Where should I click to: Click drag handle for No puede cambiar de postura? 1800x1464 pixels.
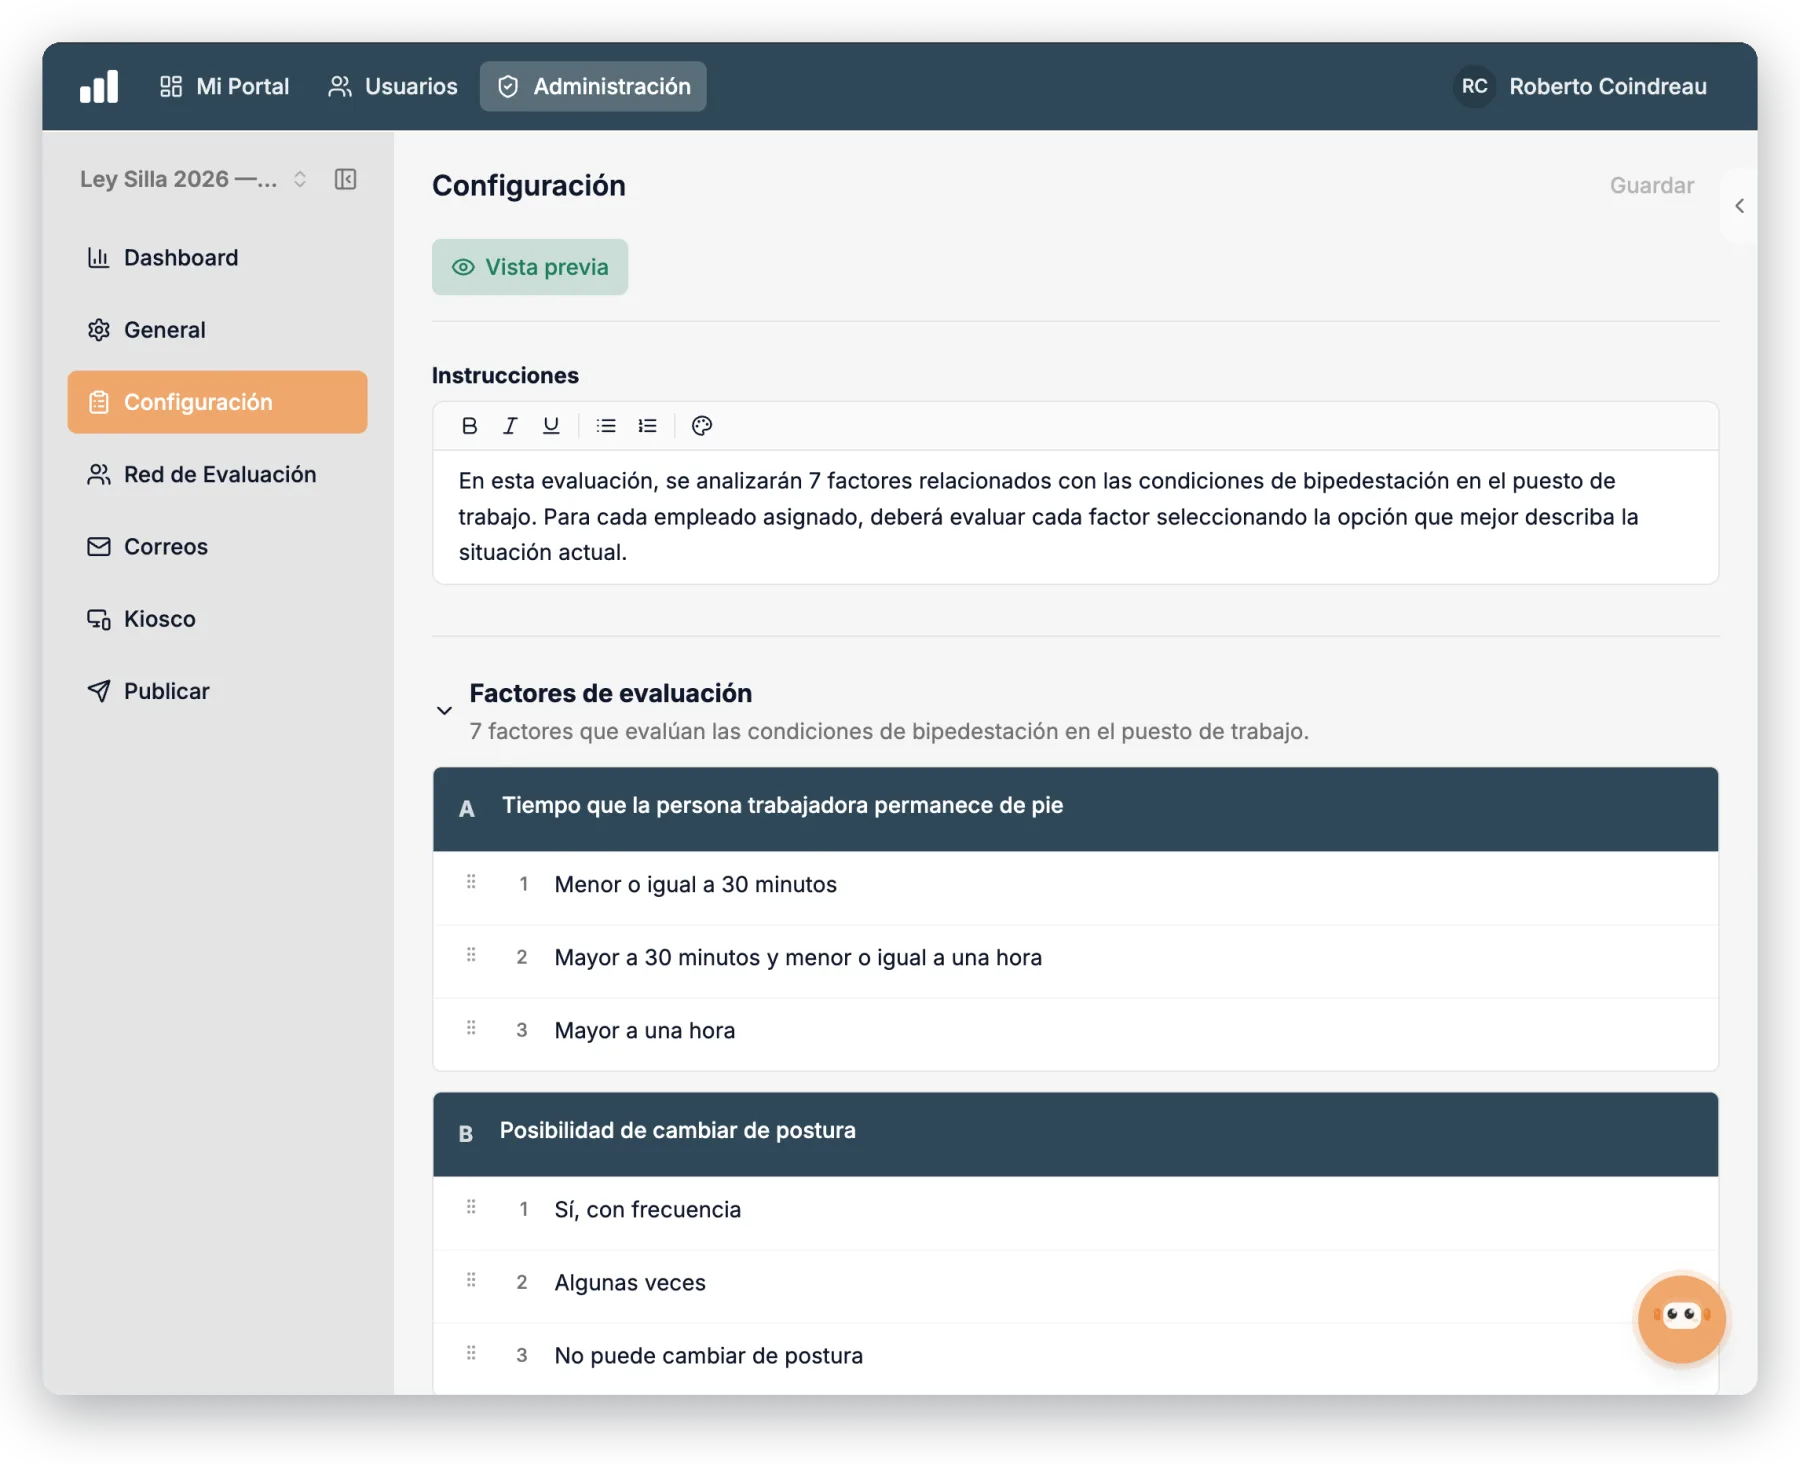(x=471, y=1353)
